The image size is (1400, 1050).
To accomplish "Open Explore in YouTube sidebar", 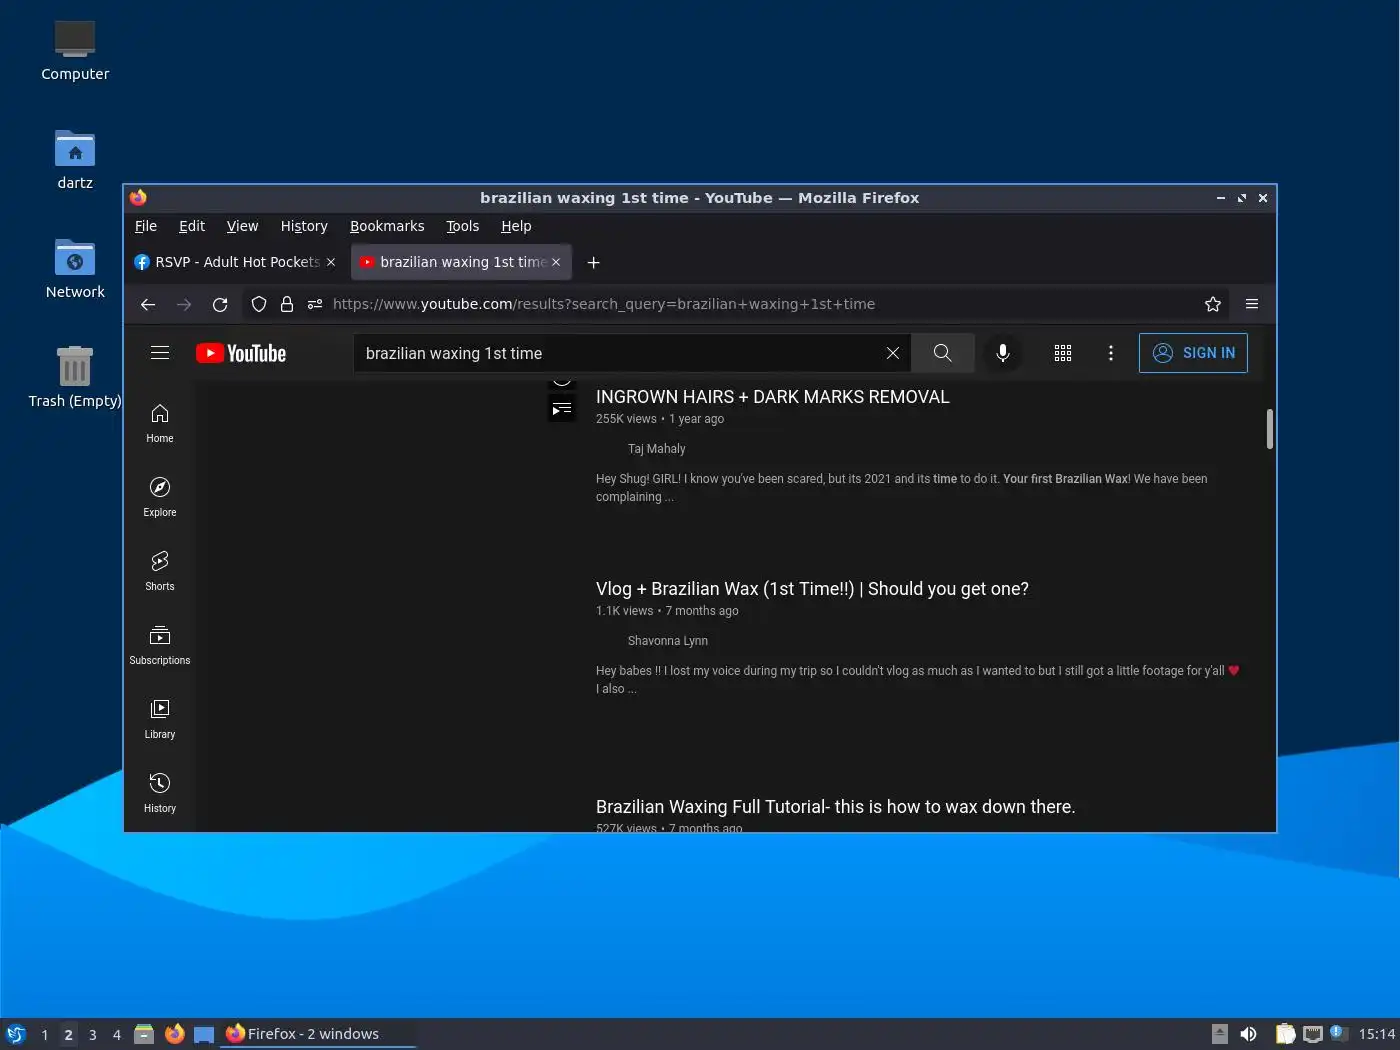I will coord(160,497).
